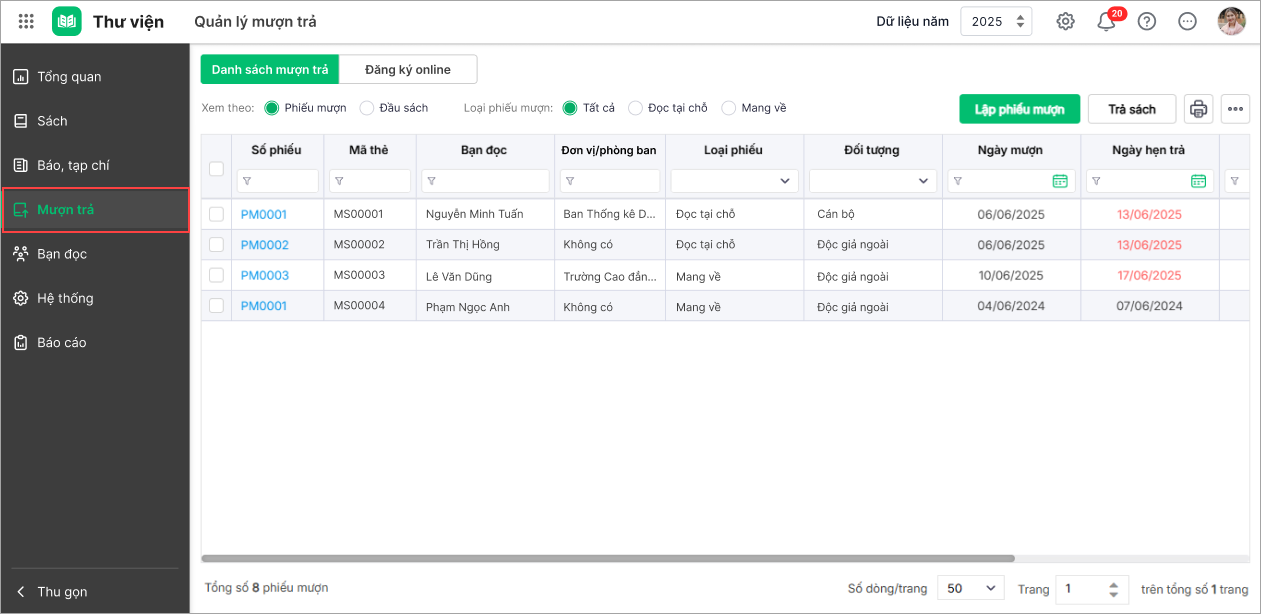Image resolution: width=1261 pixels, height=614 pixels.
Task: Open Mượn trả in sidebar
Action: click(95, 210)
